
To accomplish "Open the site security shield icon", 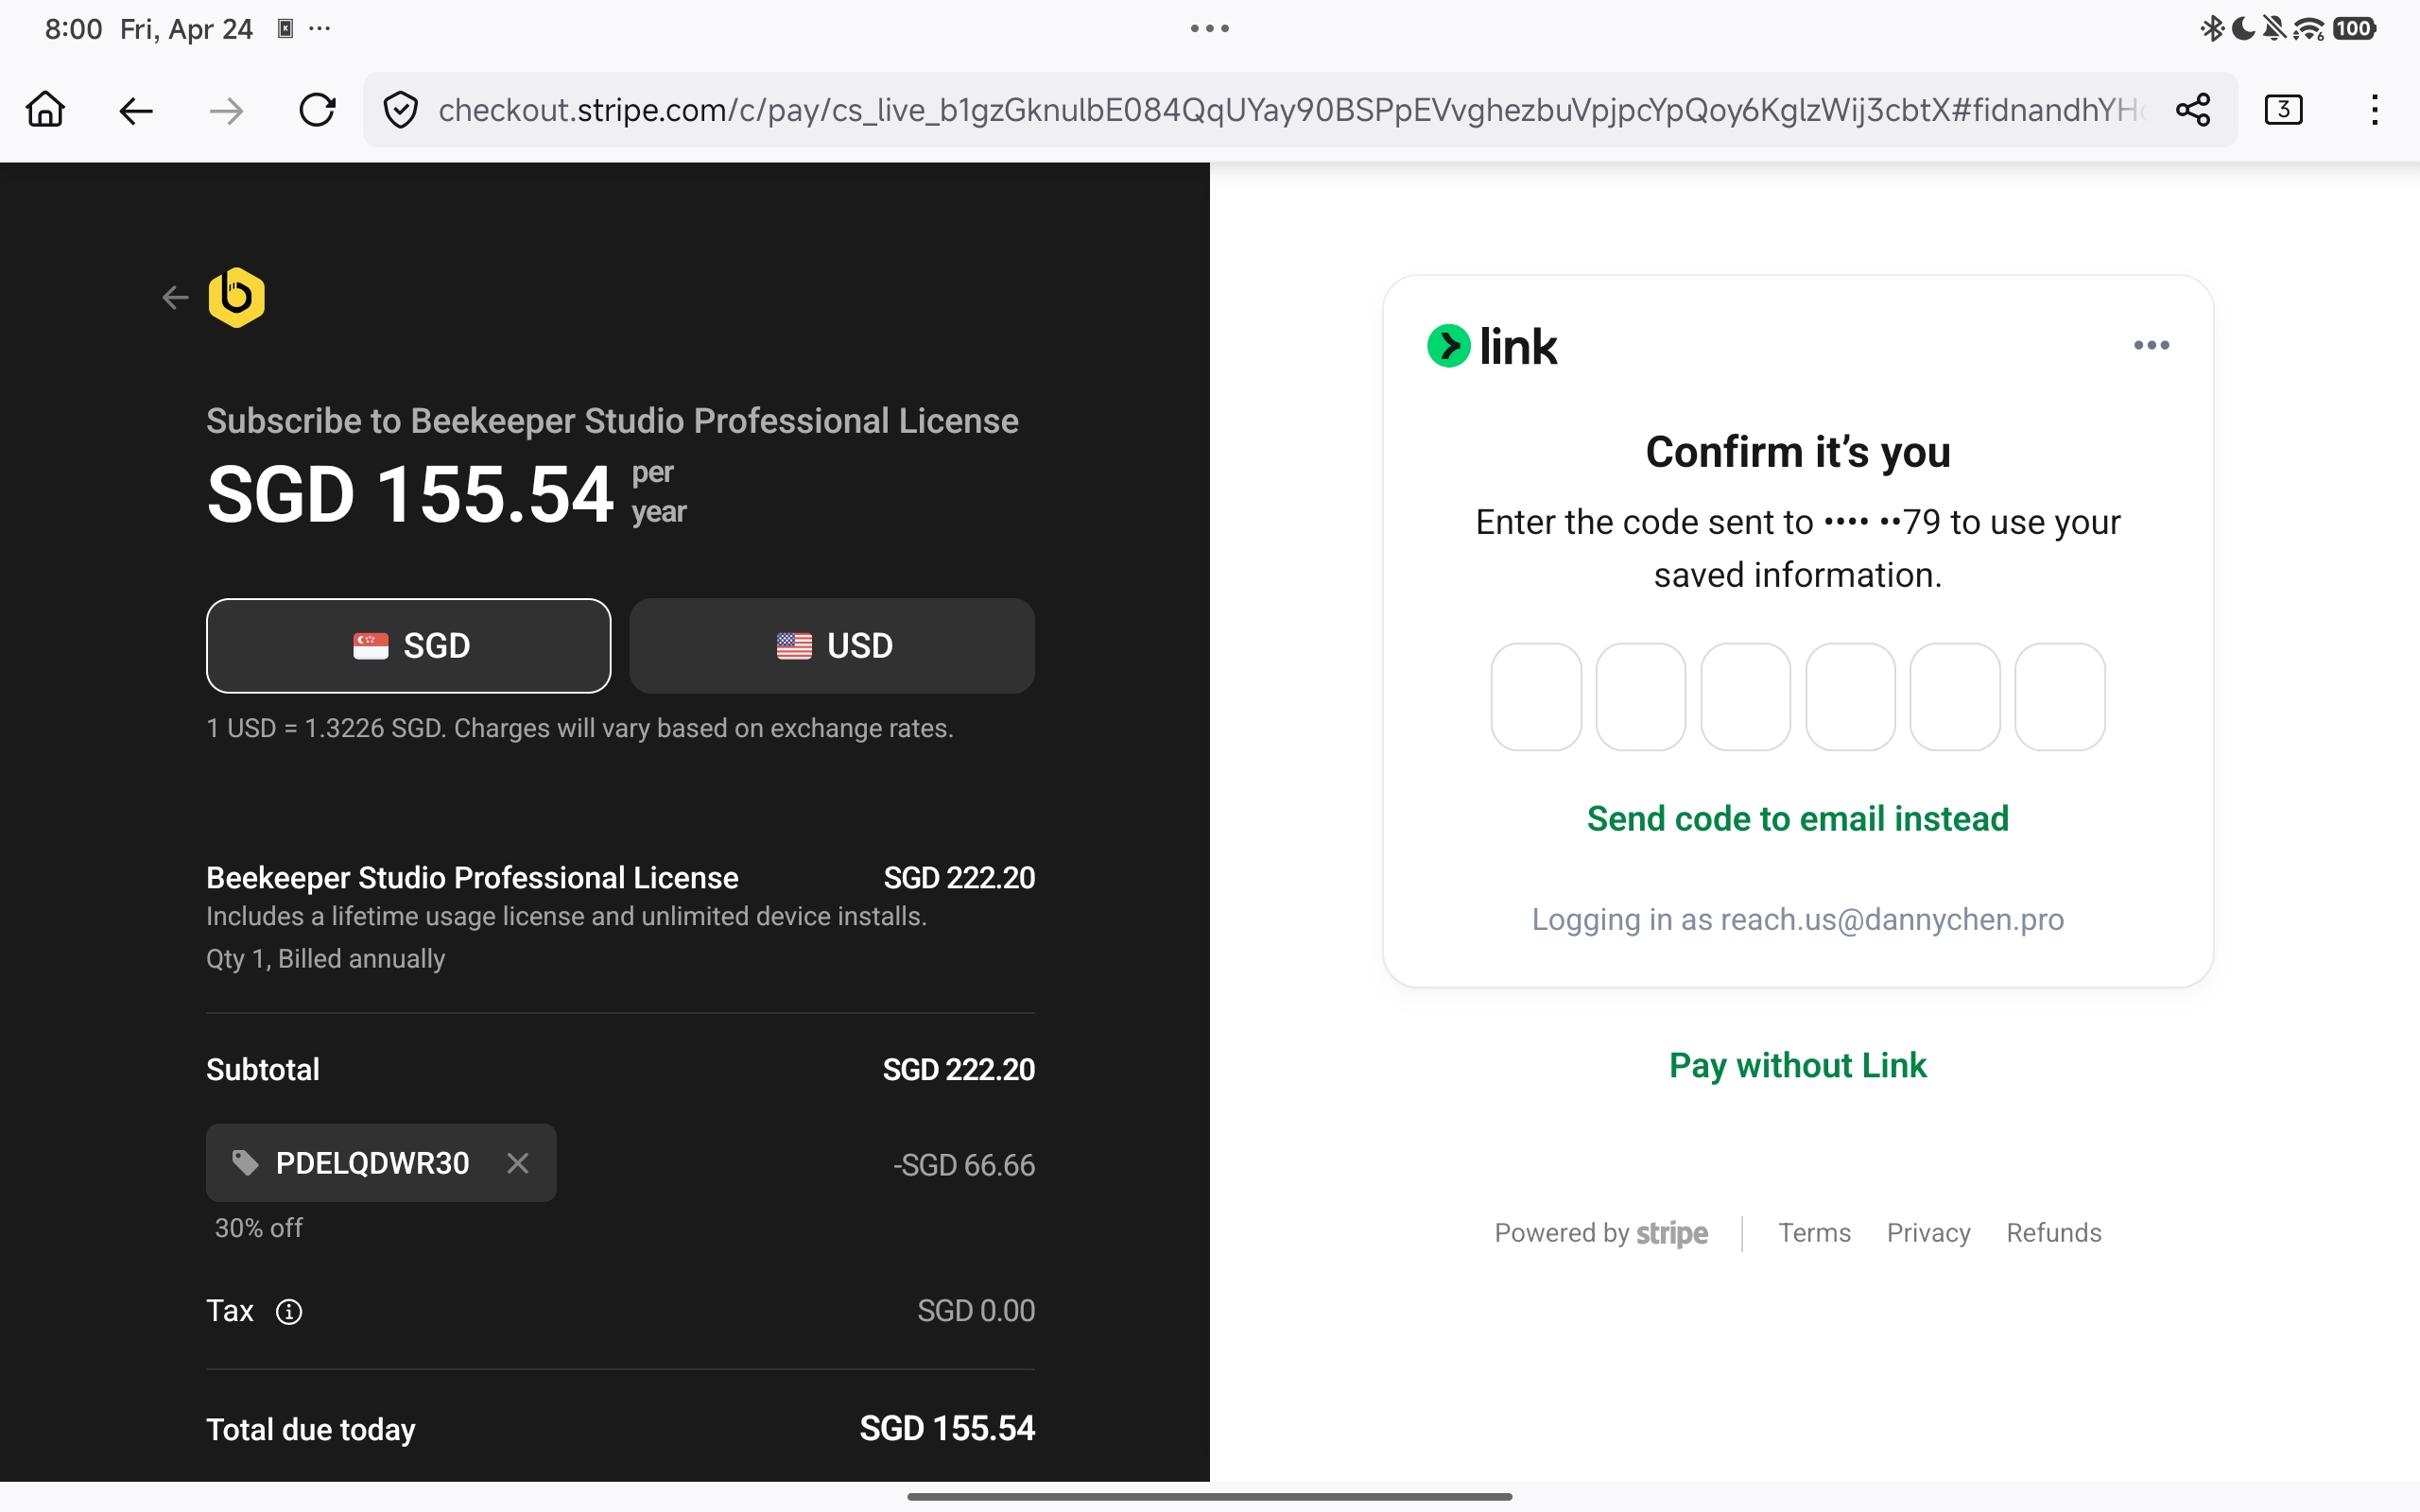I will click(x=401, y=110).
